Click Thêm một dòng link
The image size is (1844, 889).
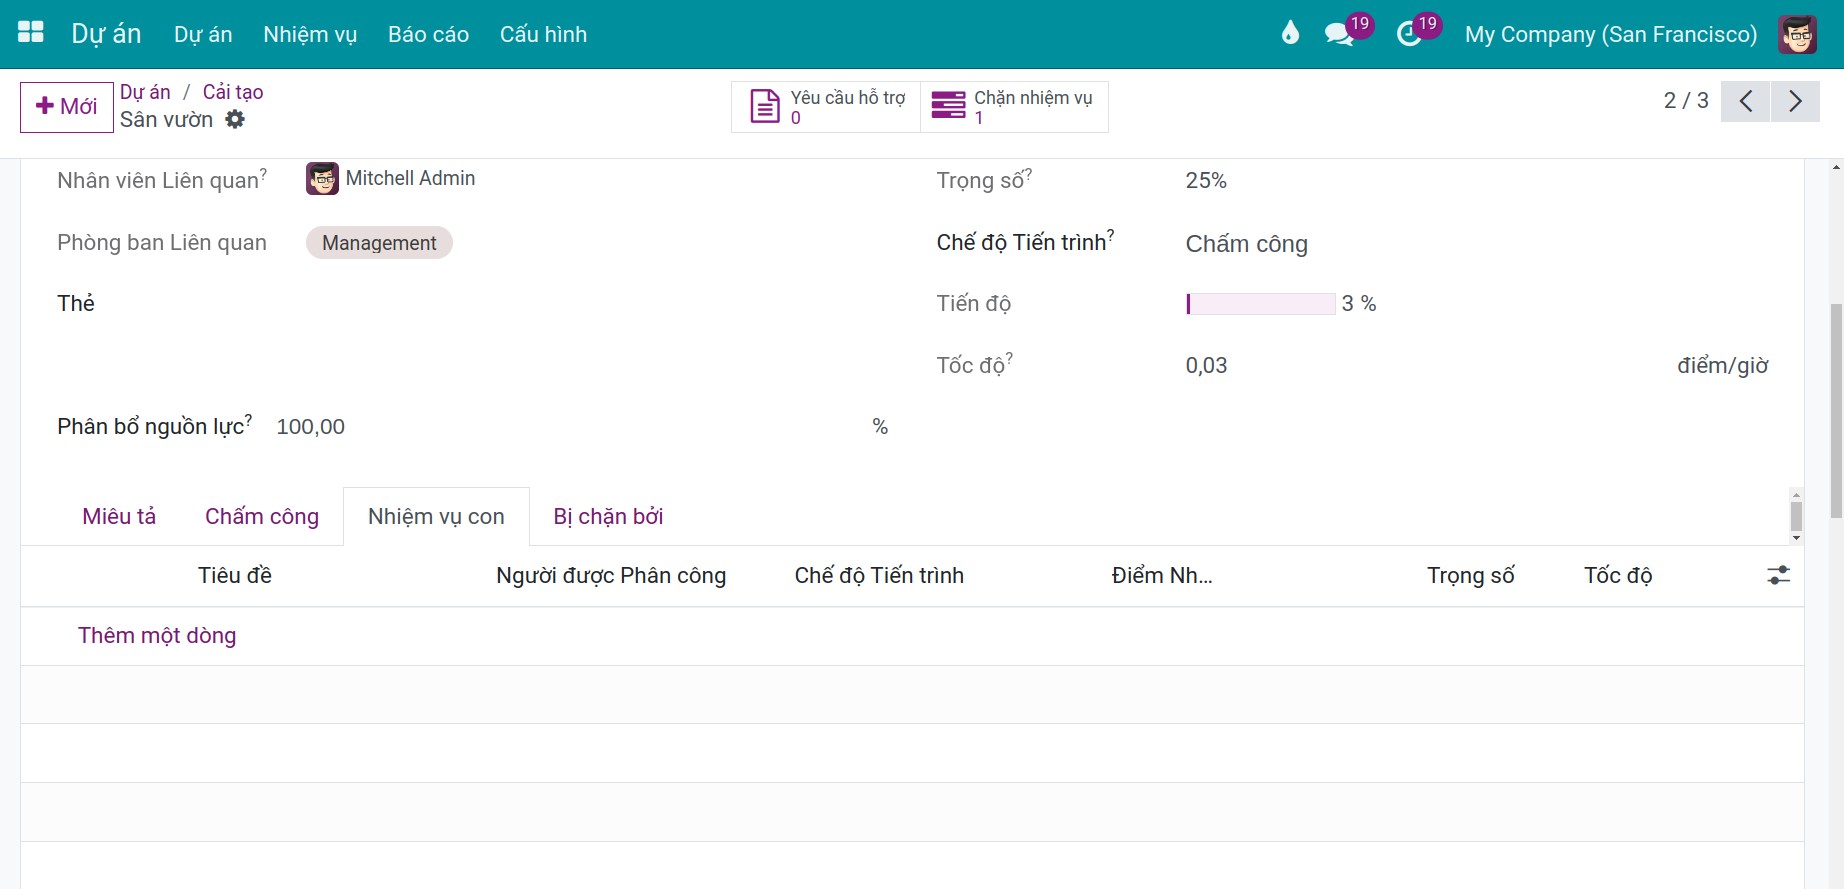point(157,636)
